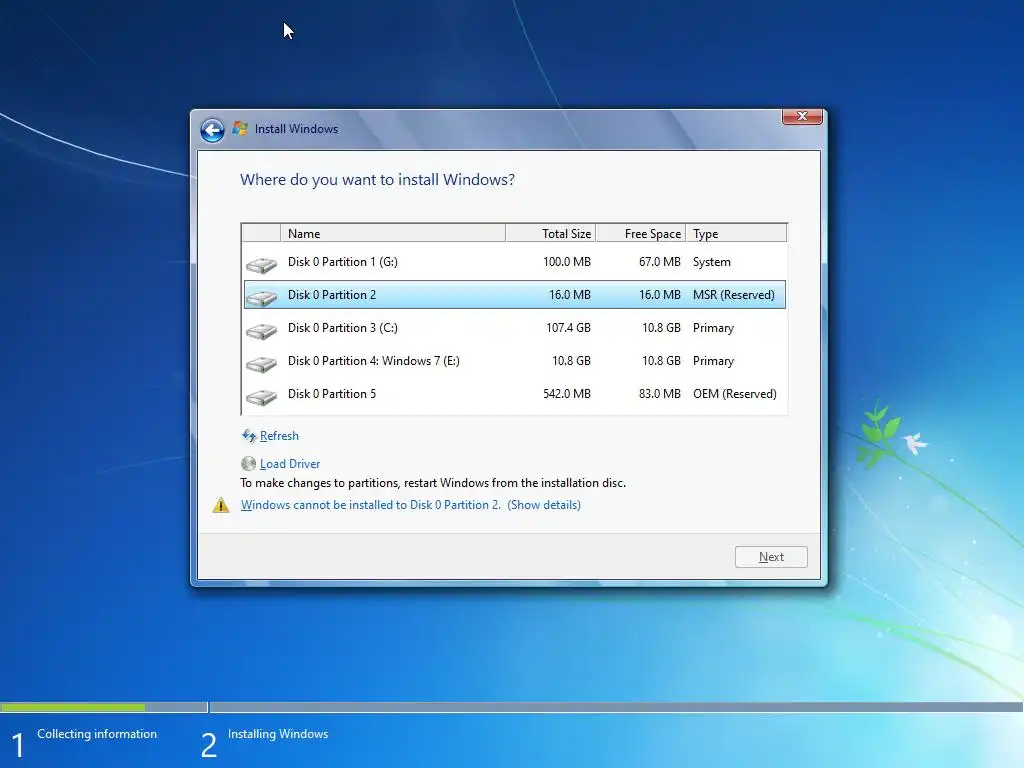Click the 100.0 MB total size cell
The width and height of the screenshot is (1024, 768).
[567, 262]
